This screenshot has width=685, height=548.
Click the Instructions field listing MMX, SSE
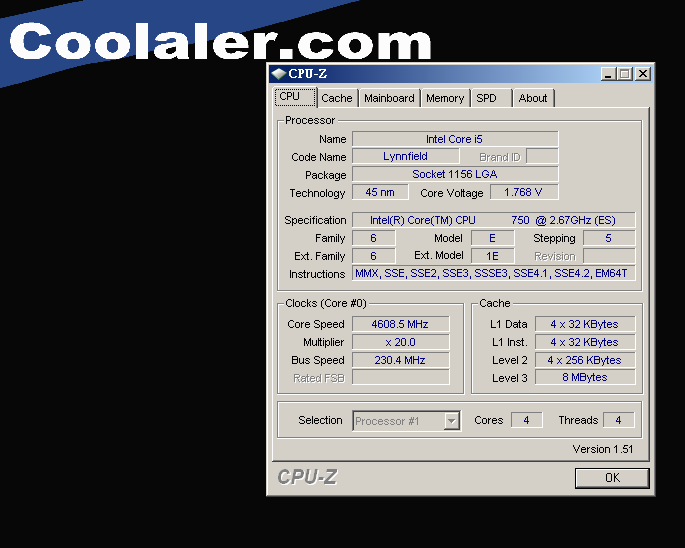[493, 274]
